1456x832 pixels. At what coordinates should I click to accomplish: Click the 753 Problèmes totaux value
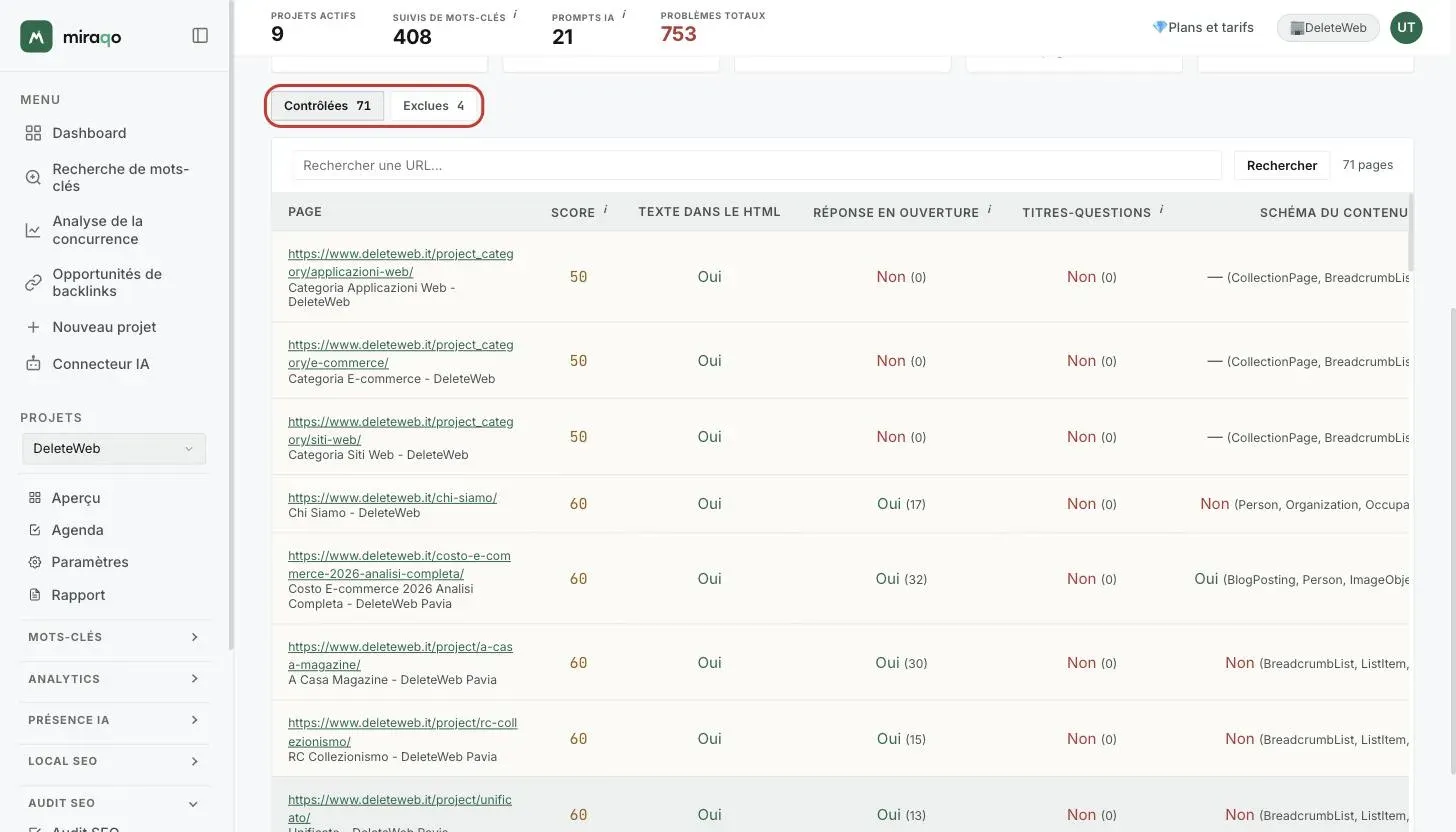678,34
